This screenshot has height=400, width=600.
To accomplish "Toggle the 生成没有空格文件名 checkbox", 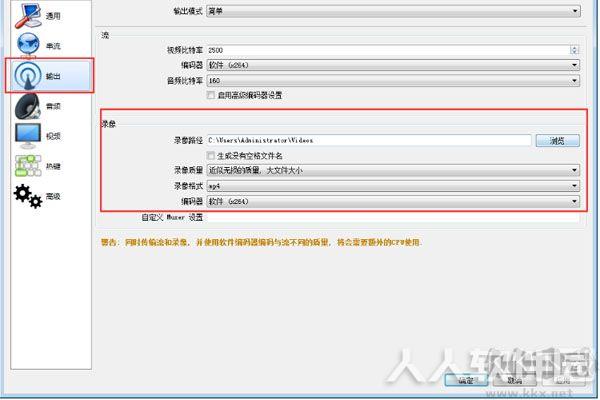I will click(210, 155).
